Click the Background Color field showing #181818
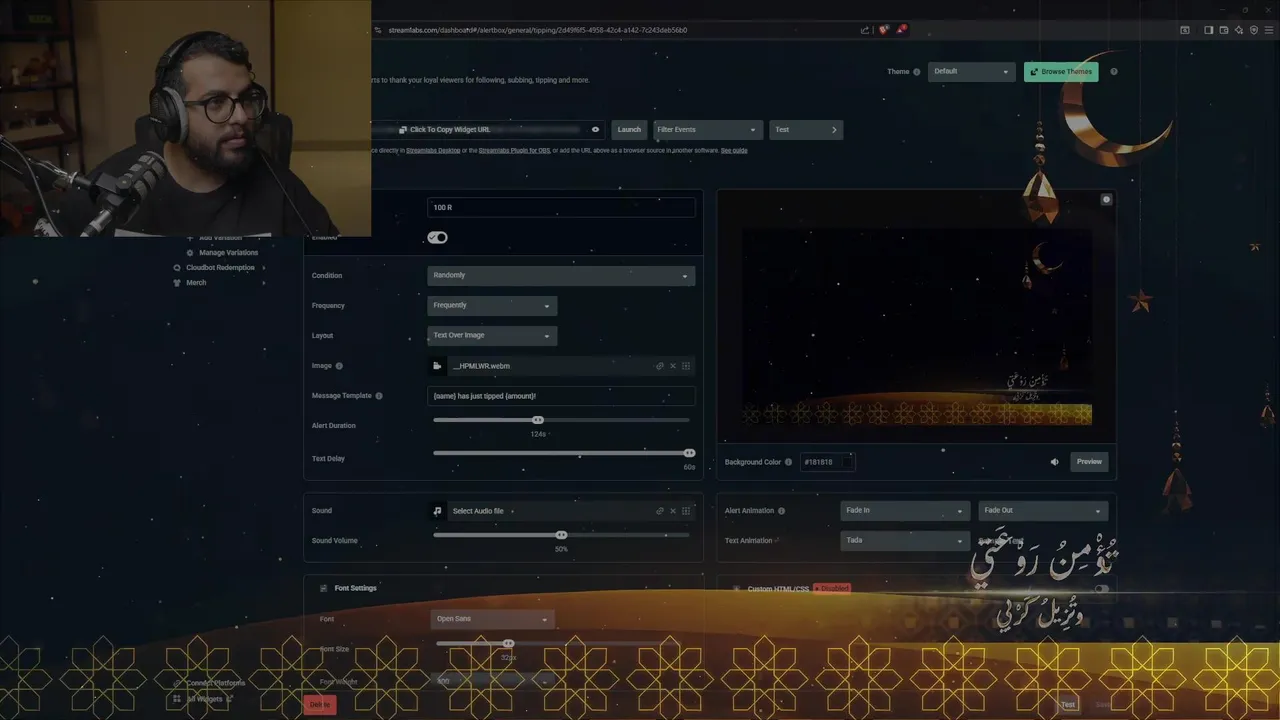Image resolution: width=1280 pixels, height=720 pixels. [x=828, y=462]
